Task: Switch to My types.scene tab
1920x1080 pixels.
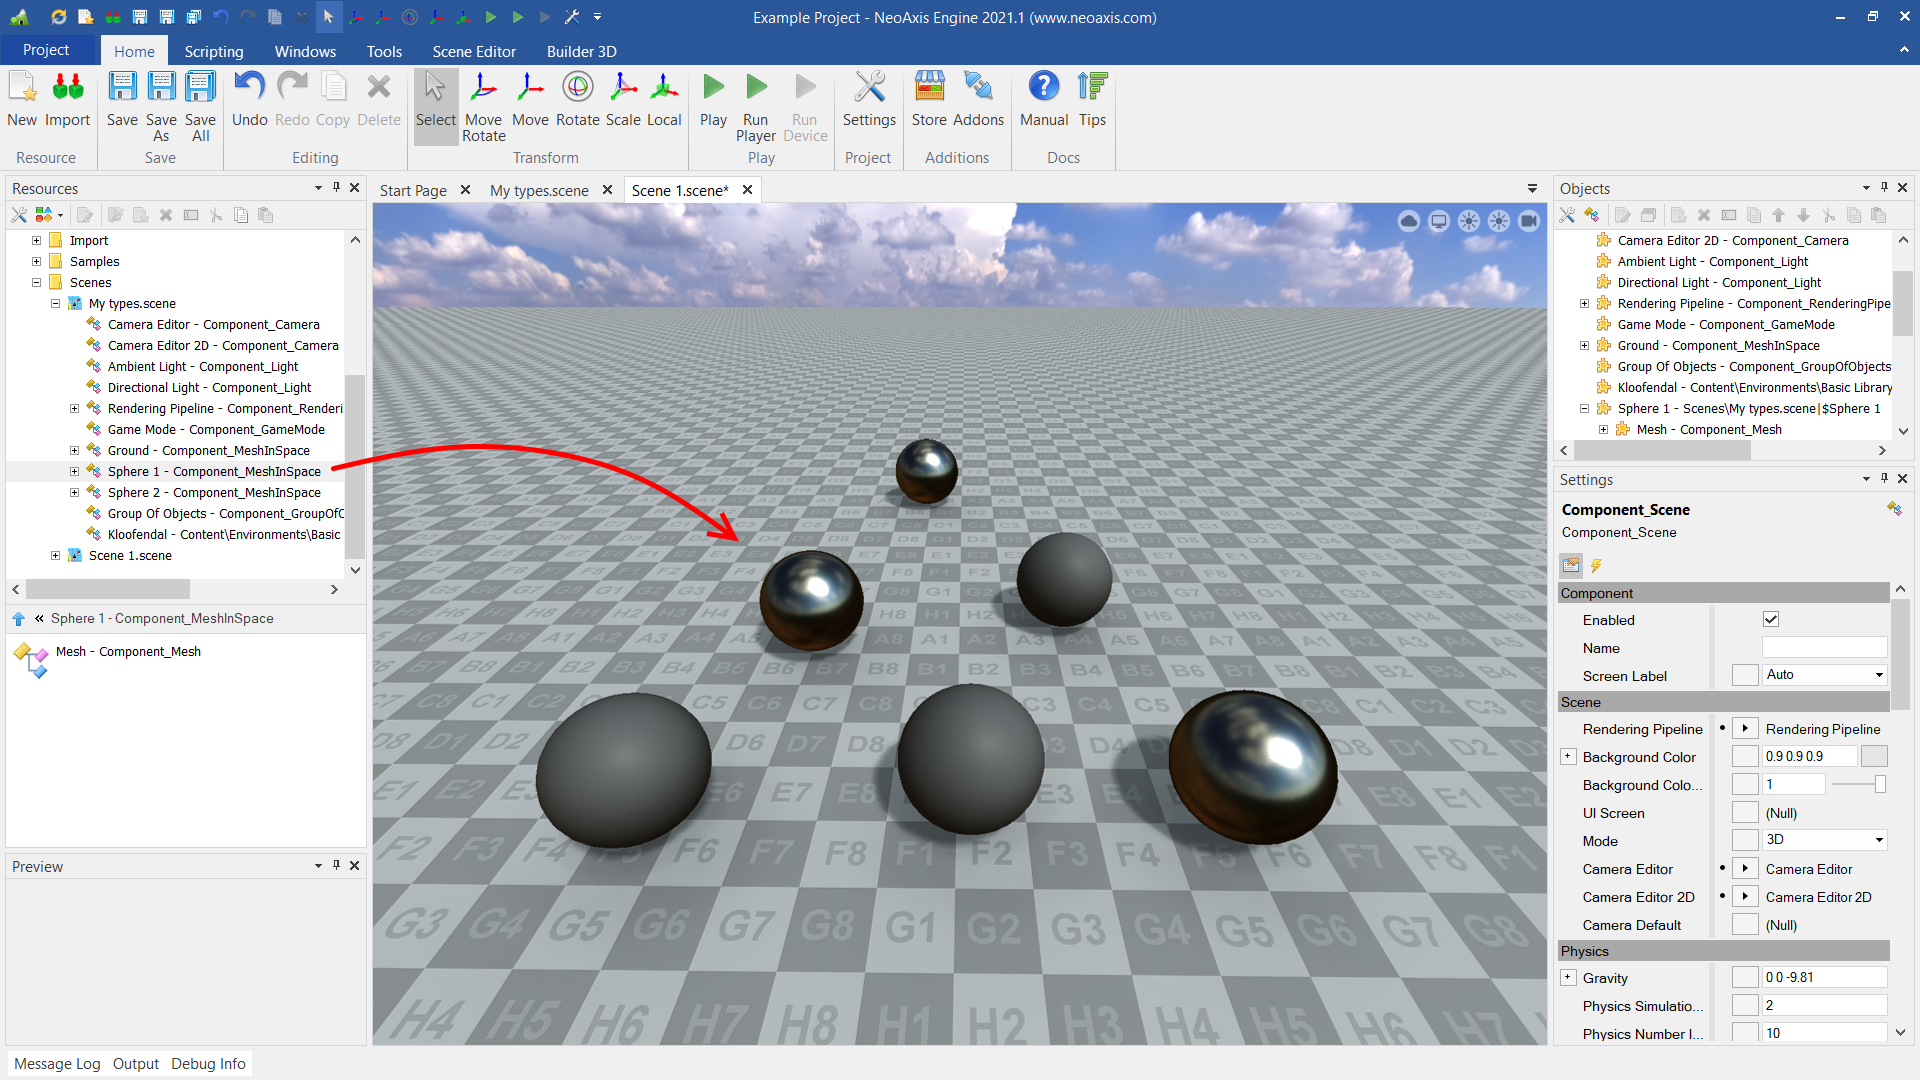Action: tap(539, 190)
